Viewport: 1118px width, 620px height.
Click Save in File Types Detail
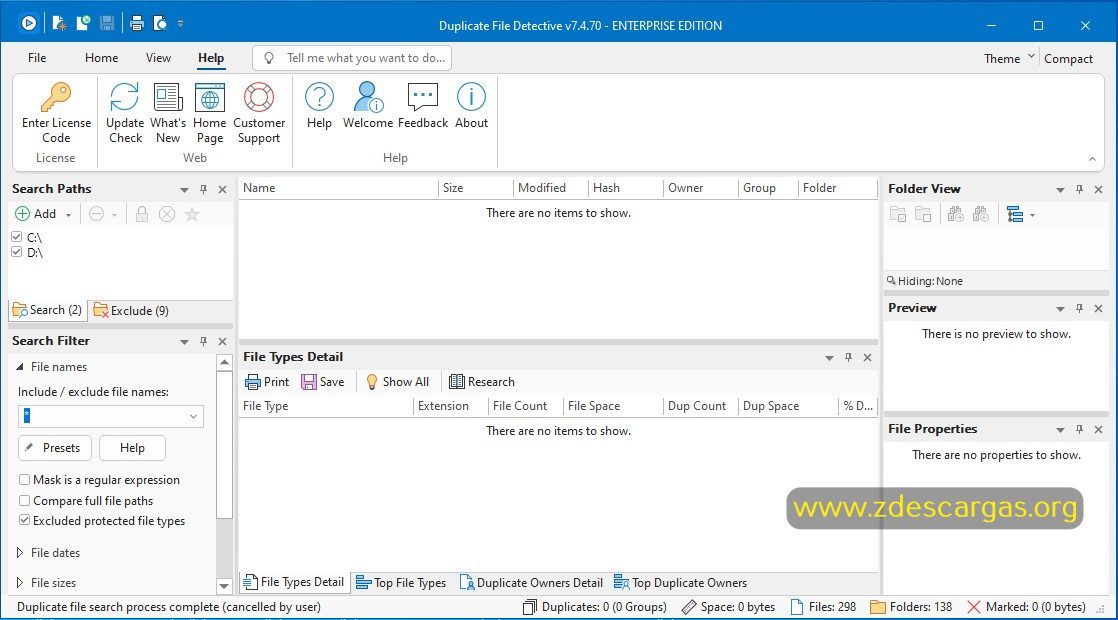coord(323,382)
